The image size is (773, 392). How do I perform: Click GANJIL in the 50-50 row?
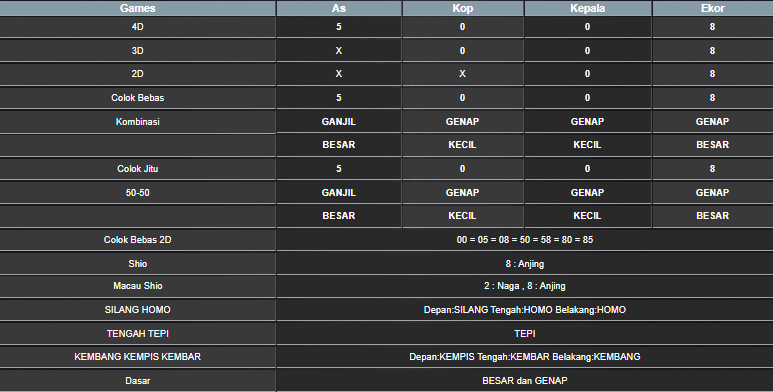click(x=339, y=193)
